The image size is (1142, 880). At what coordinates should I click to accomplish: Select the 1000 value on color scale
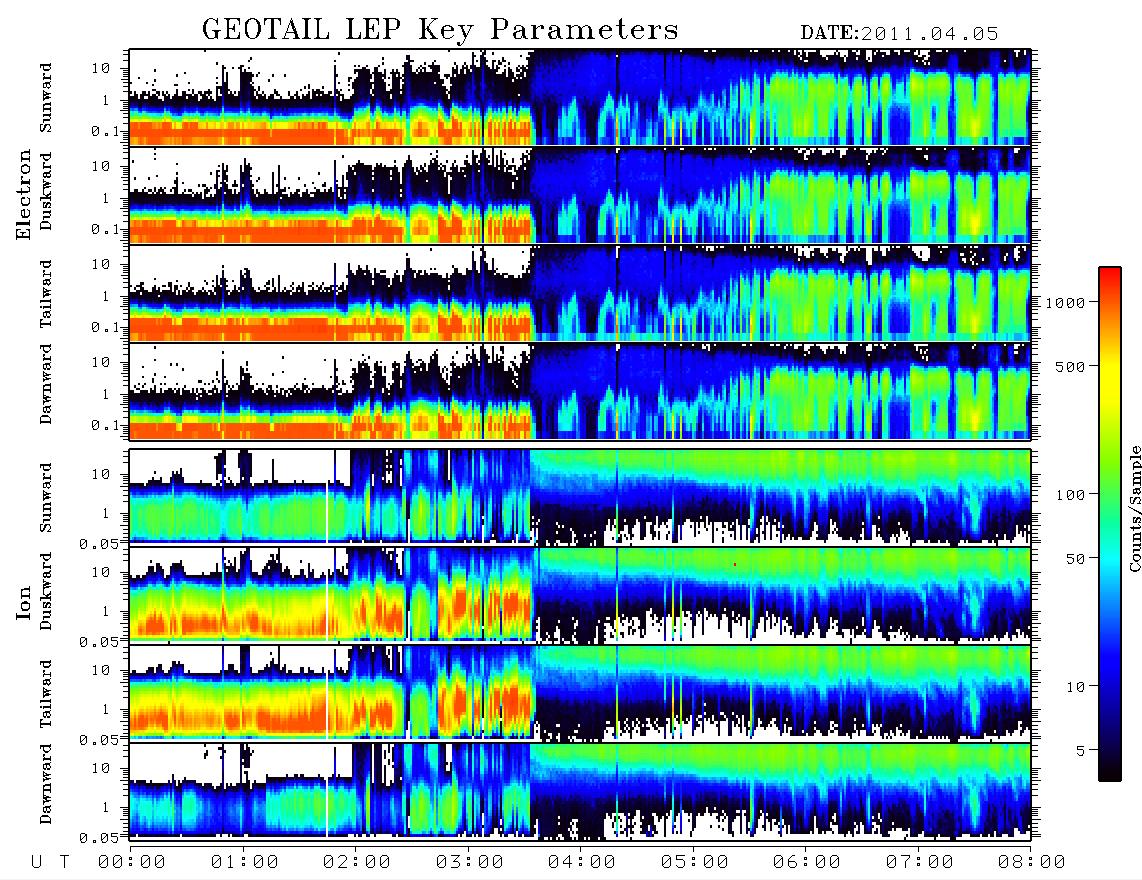[x=1066, y=302]
